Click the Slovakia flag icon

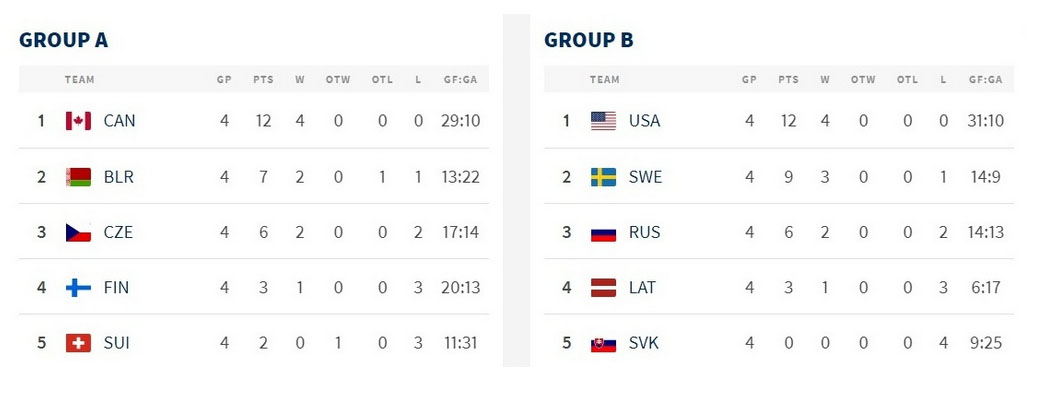[x=603, y=344]
